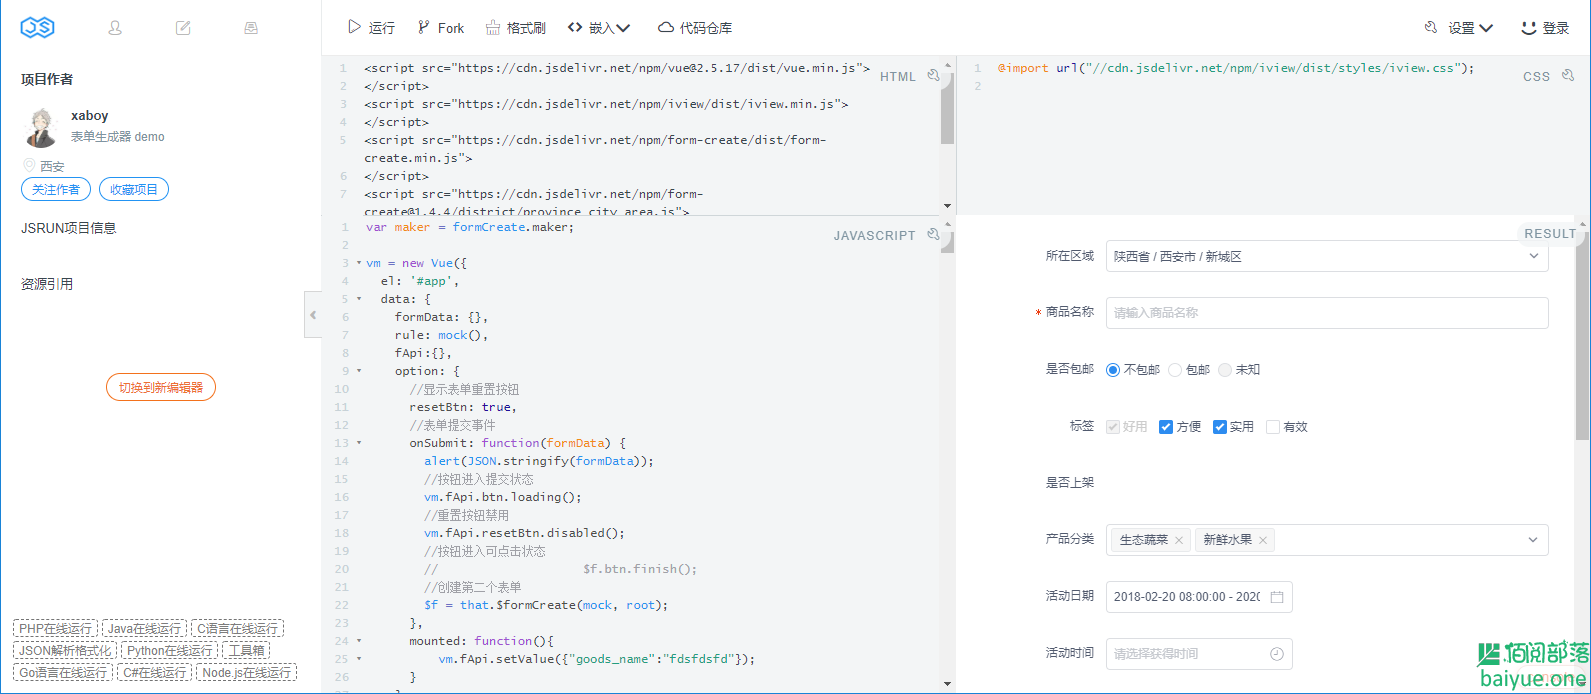Open the 嵌入 dropdown menu
Viewport: 1591px width, 694px height.
(x=599, y=28)
